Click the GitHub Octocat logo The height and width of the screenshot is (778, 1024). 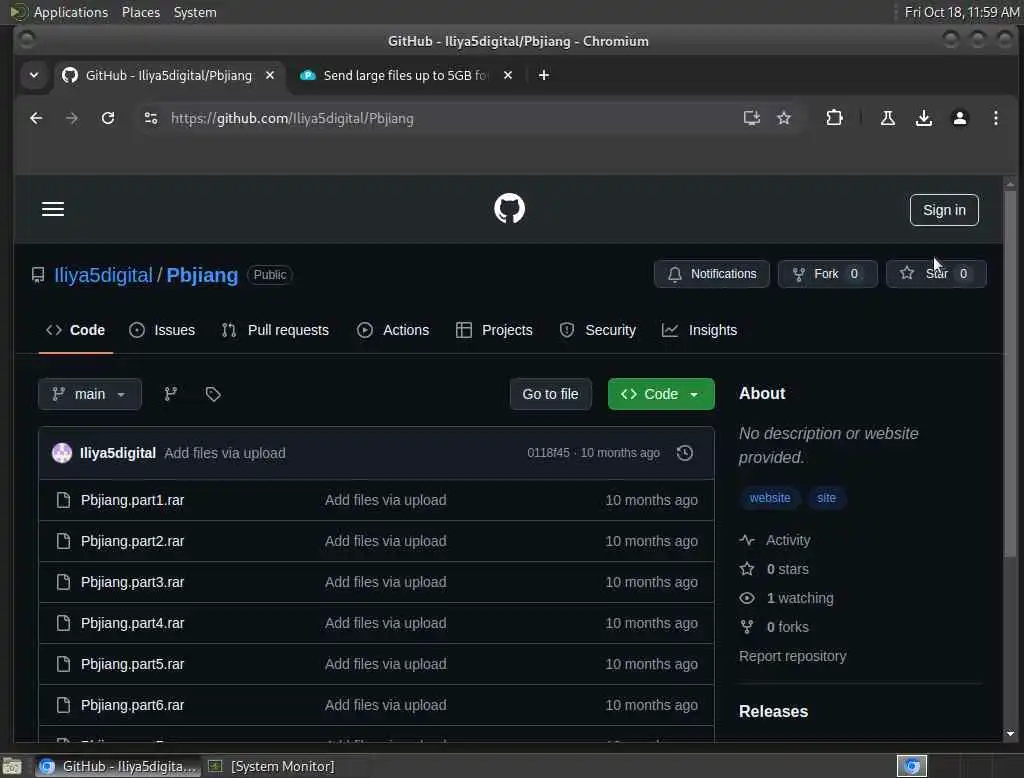509,209
